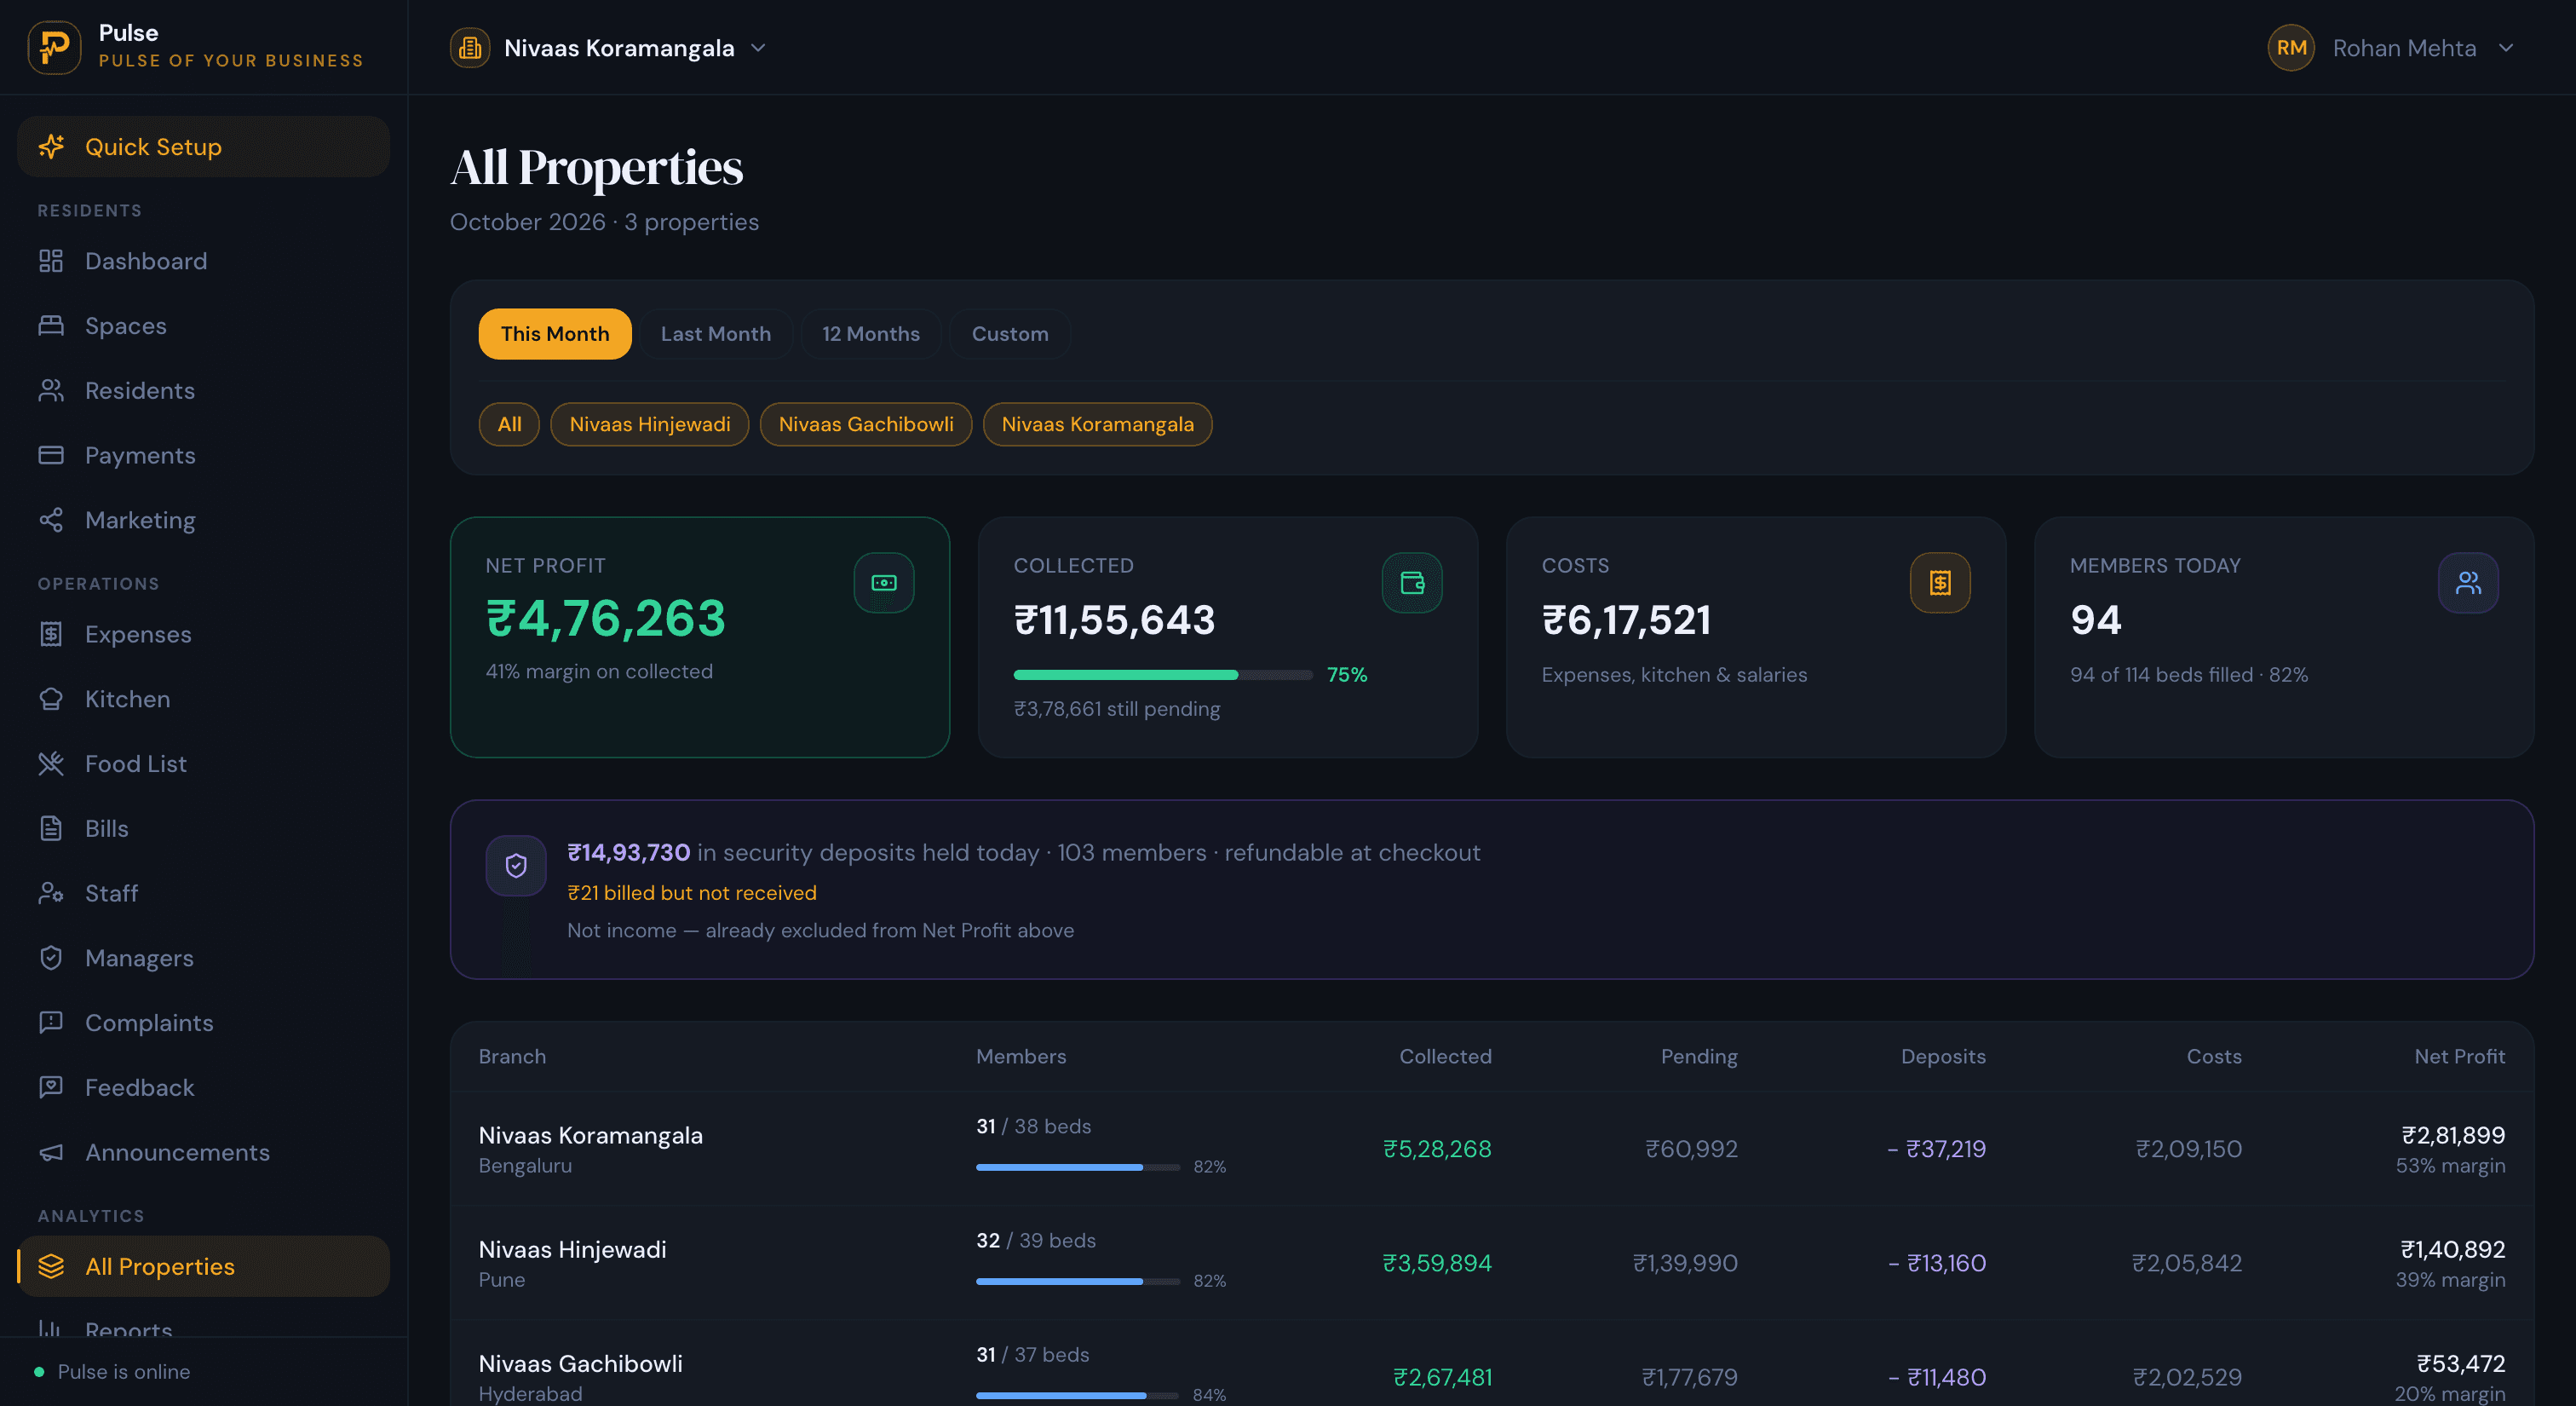2576x1406 pixels.
Task: Click the Pulse logo icon
Action: (54, 47)
